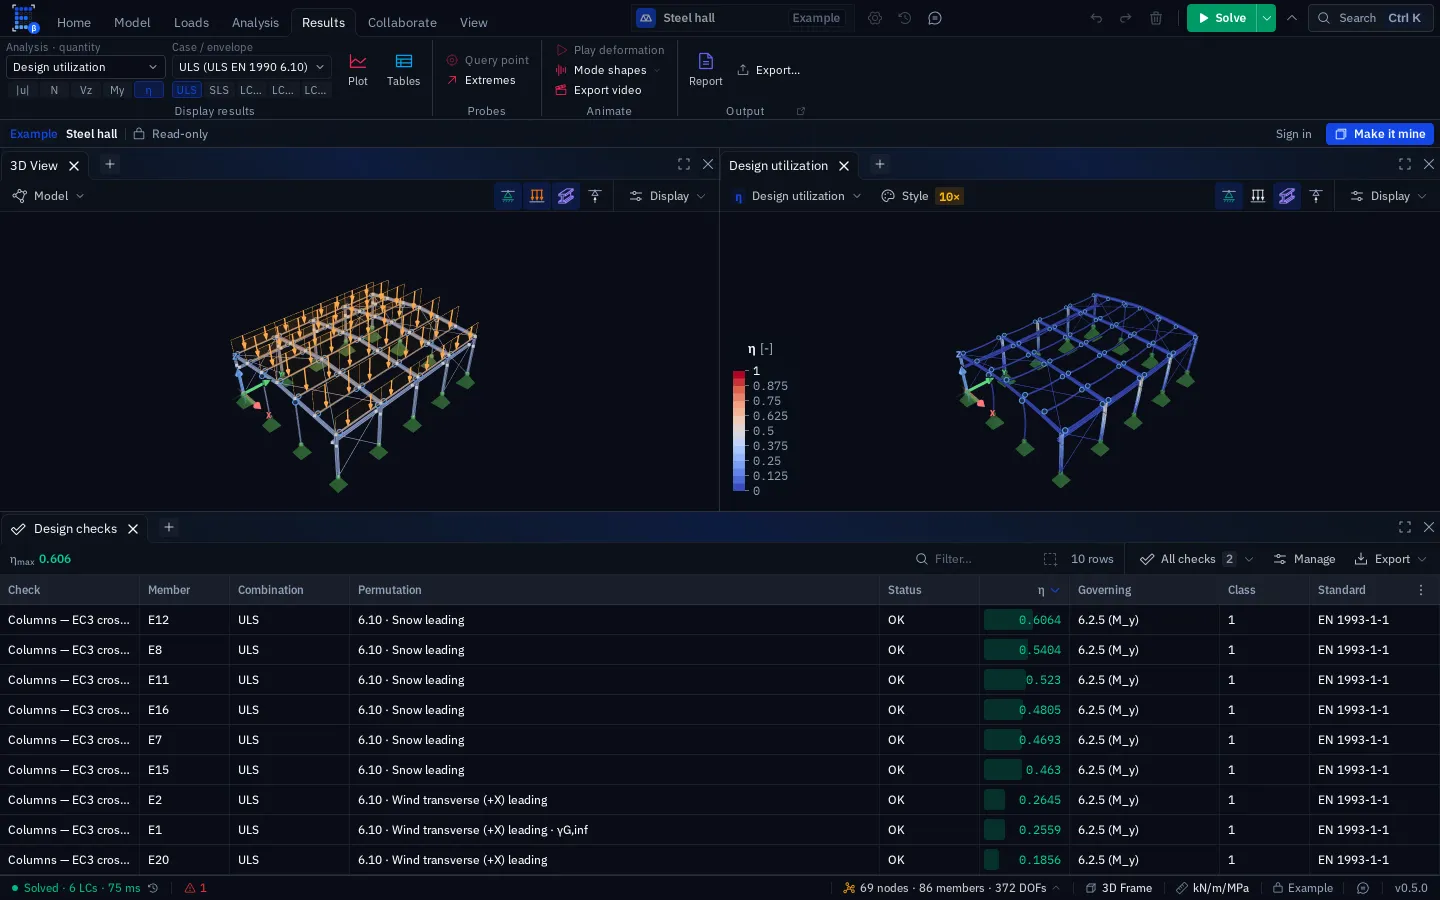The height and width of the screenshot is (900, 1440).
Task: Click the undo arrow icon
Action: (x=1096, y=18)
